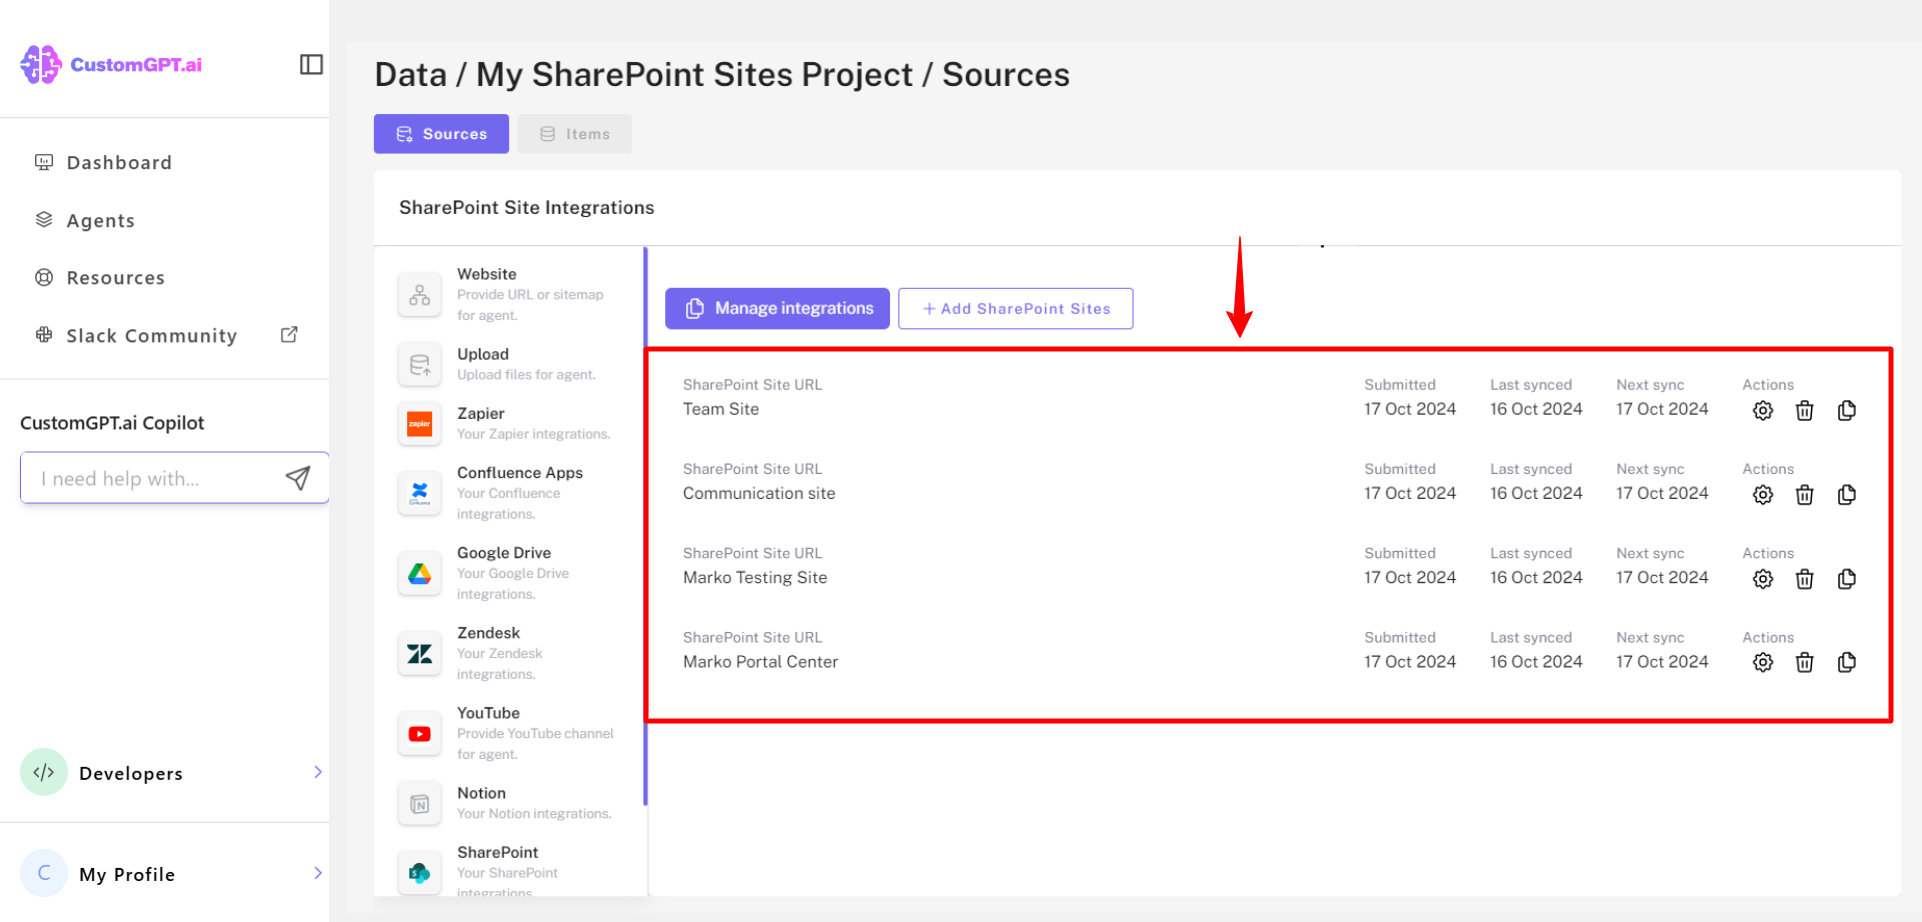
Task: Select the Confluence Apps icon
Action: coord(420,492)
